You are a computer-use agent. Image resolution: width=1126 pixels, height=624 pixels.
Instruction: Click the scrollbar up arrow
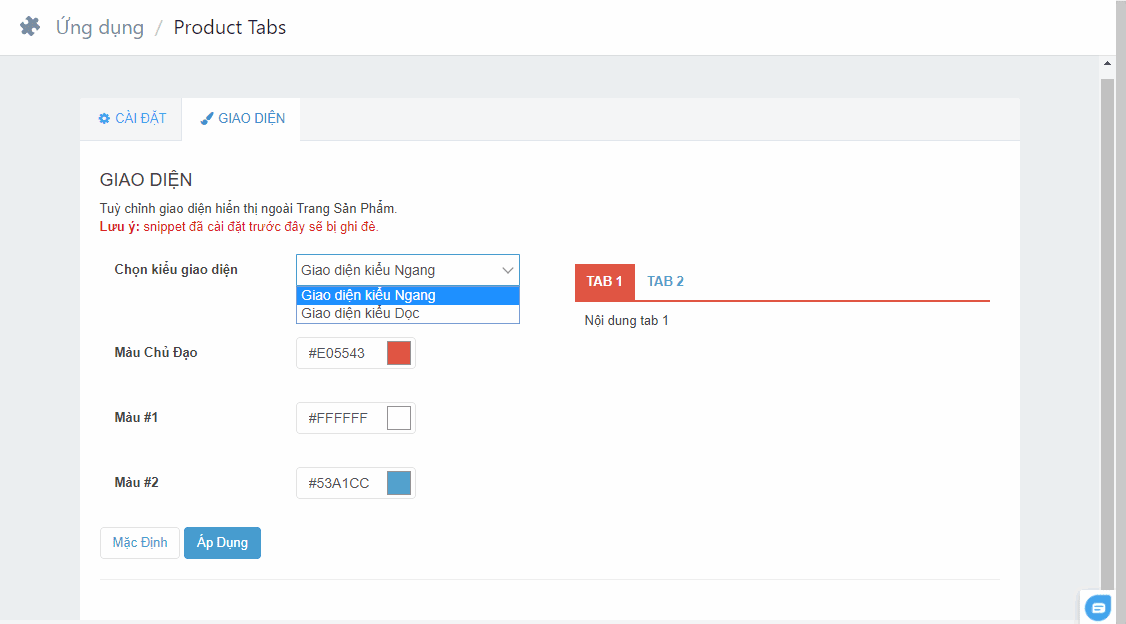[1107, 64]
